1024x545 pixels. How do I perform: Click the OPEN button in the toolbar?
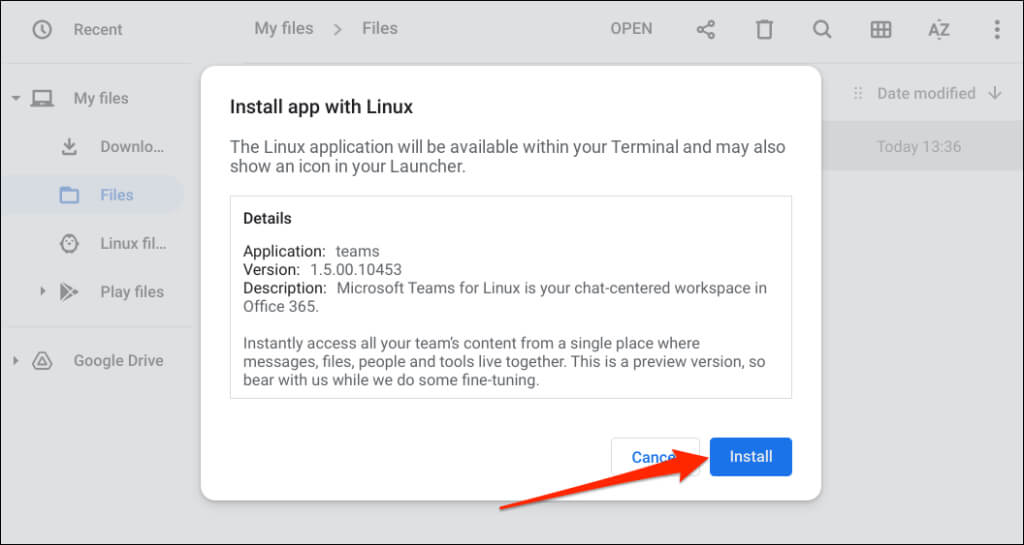(631, 29)
